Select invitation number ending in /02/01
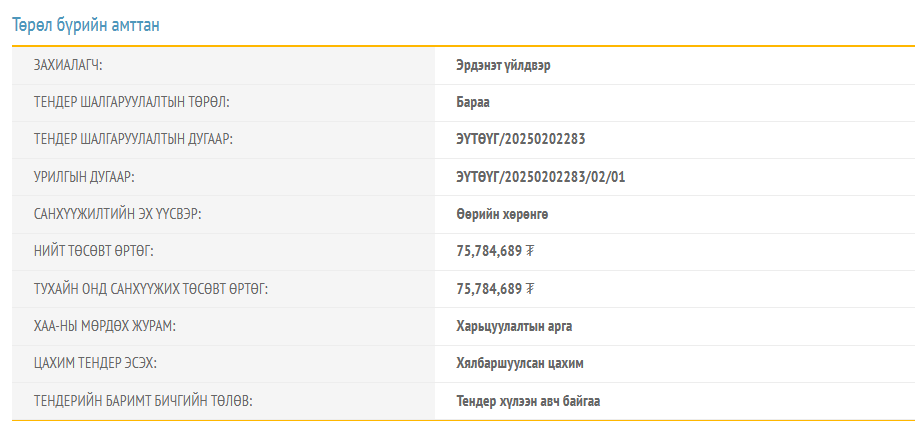The width and height of the screenshot is (915, 431). (540, 177)
